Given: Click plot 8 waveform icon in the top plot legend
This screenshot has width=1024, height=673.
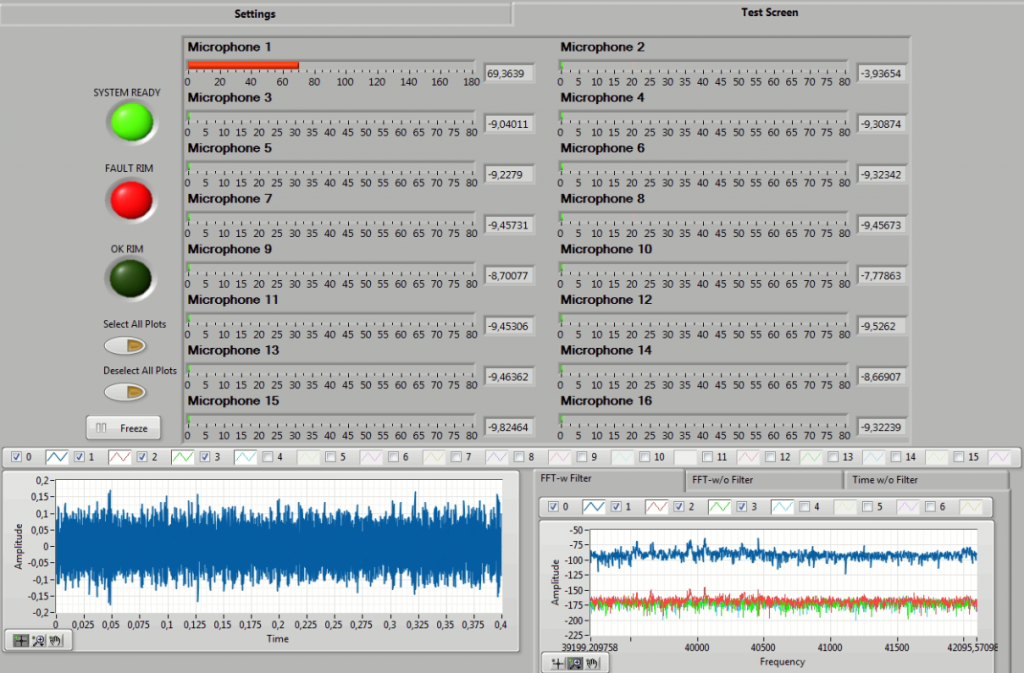Looking at the screenshot, I should point(560,457).
